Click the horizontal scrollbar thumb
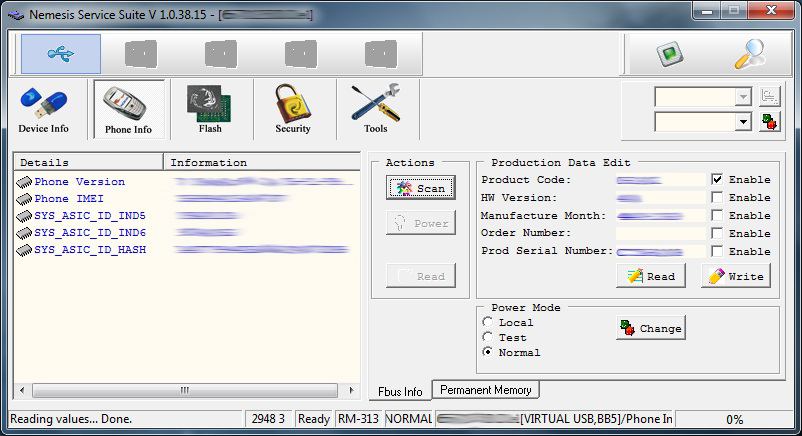802x436 pixels. pyautogui.click(x=185, y=390)
